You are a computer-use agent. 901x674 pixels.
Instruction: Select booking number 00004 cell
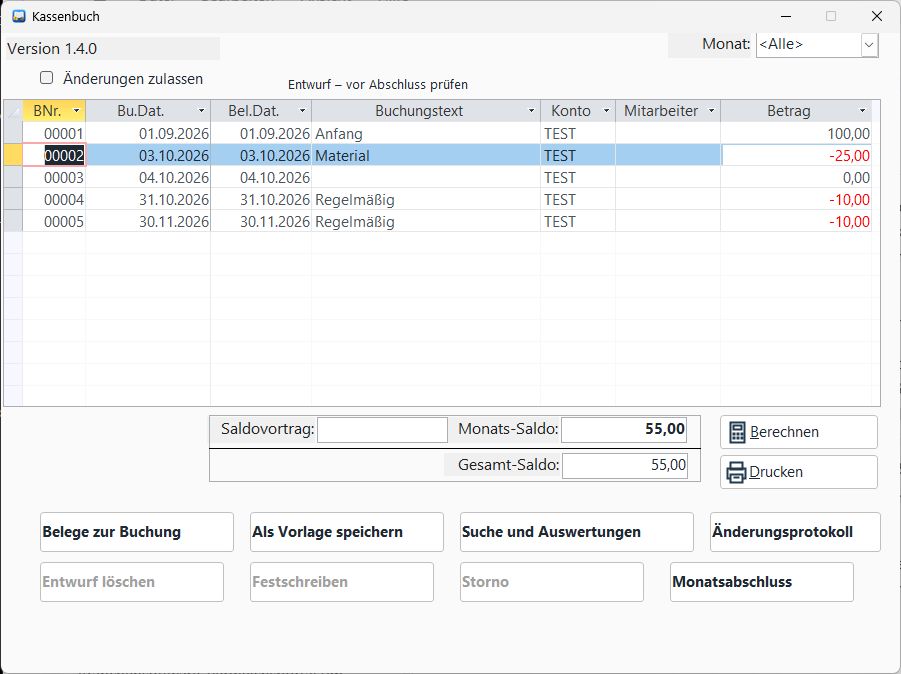point(54,200)
